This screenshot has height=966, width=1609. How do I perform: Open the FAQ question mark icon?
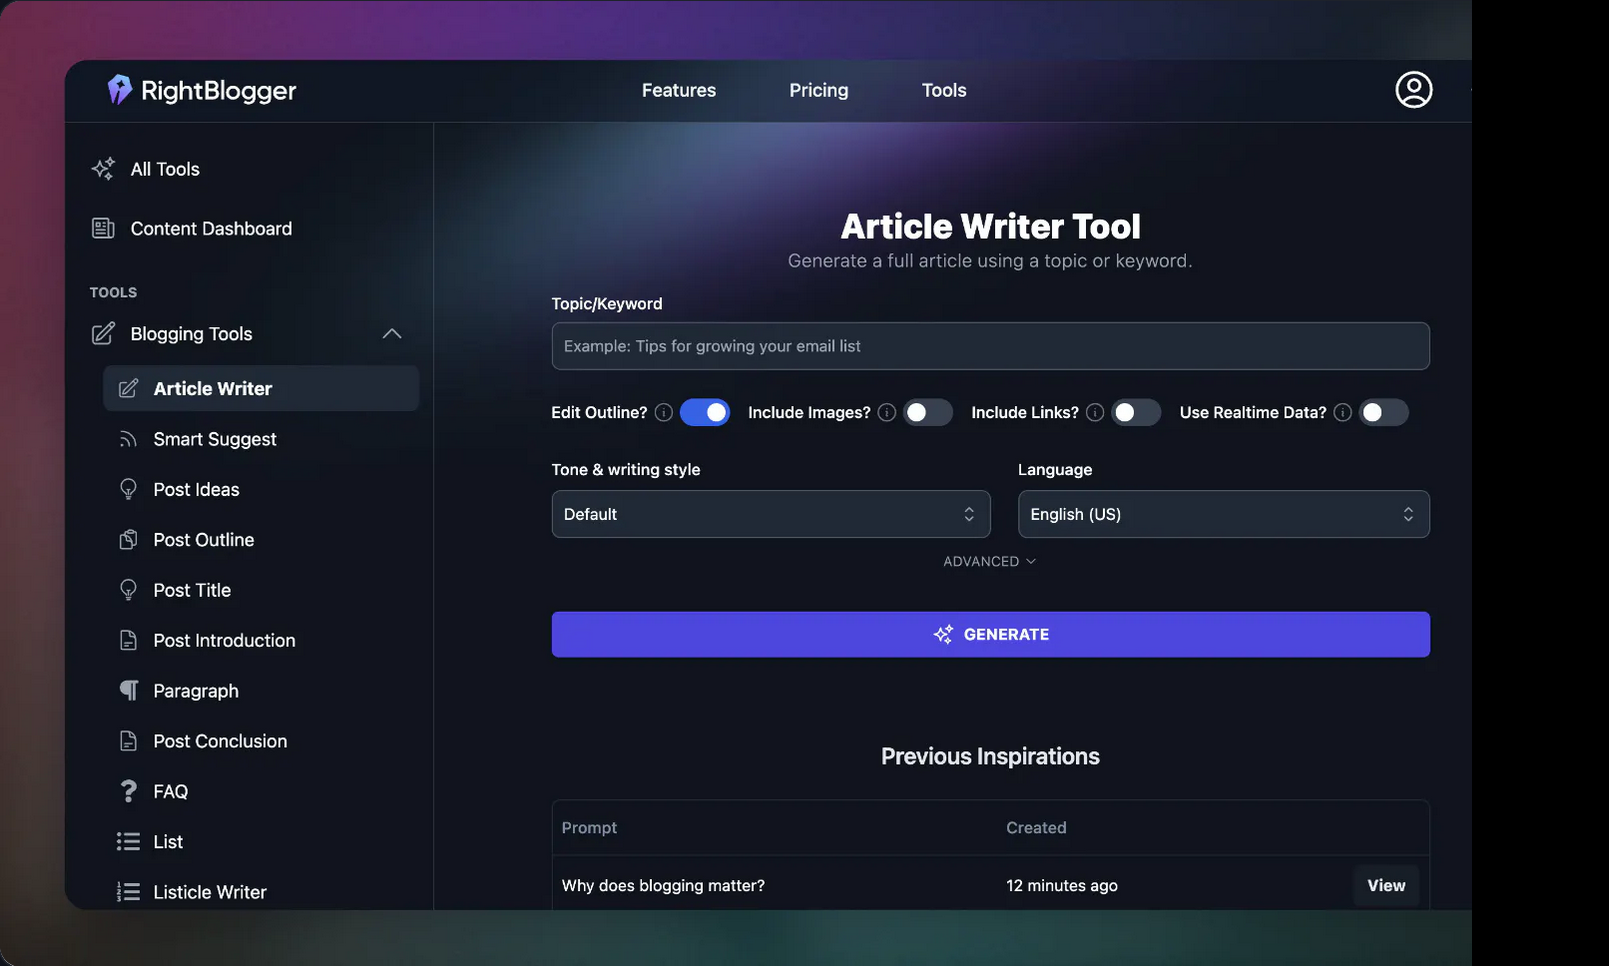[x=128, y=790]
